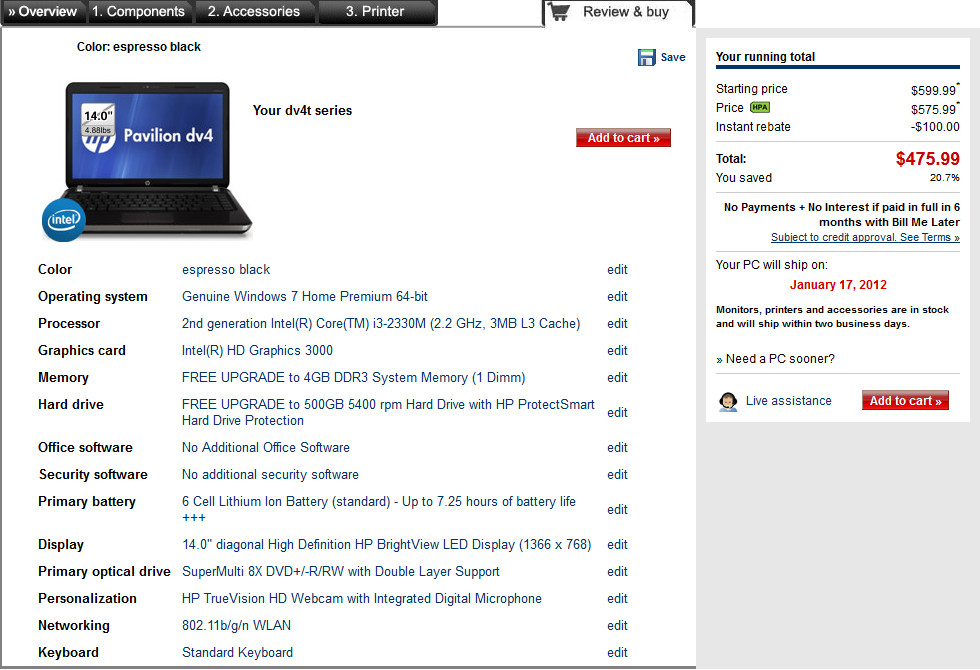Click the Your dv4t series heading
Viewport: 980px width, 670px height.
(x=302, y=111)
